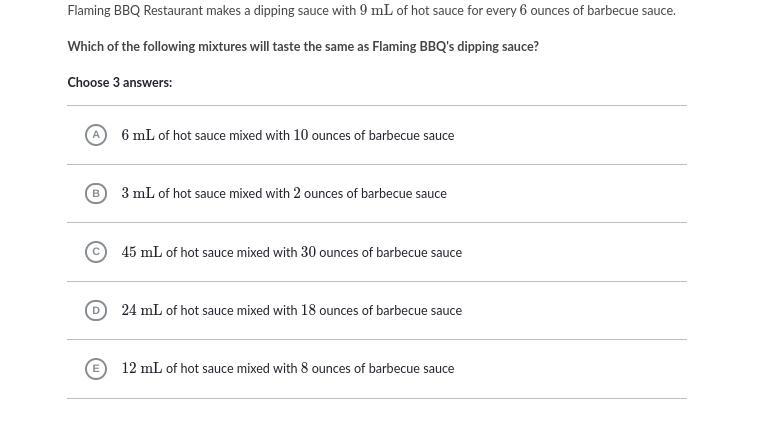Click the 'Choose 3 answers:' instruction

(120, 83)
